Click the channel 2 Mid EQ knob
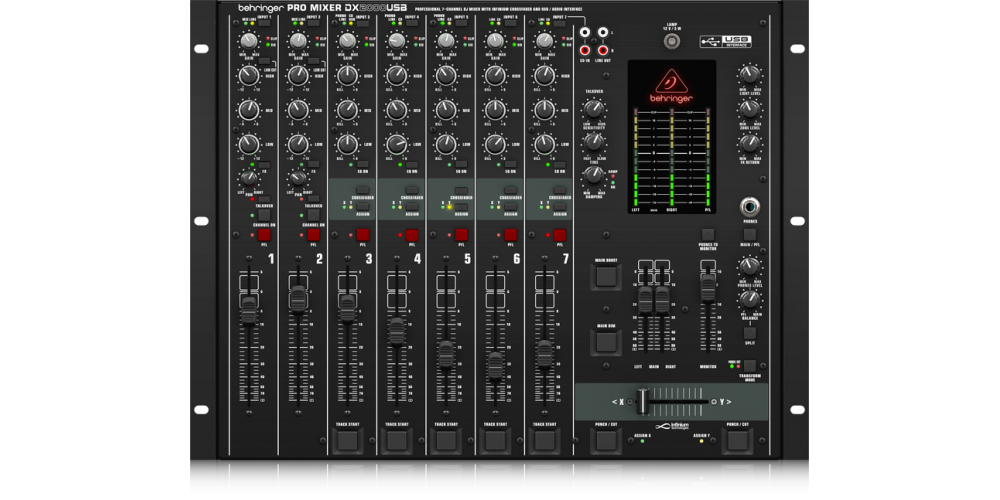1000x500 pixels. coord(298,110)
